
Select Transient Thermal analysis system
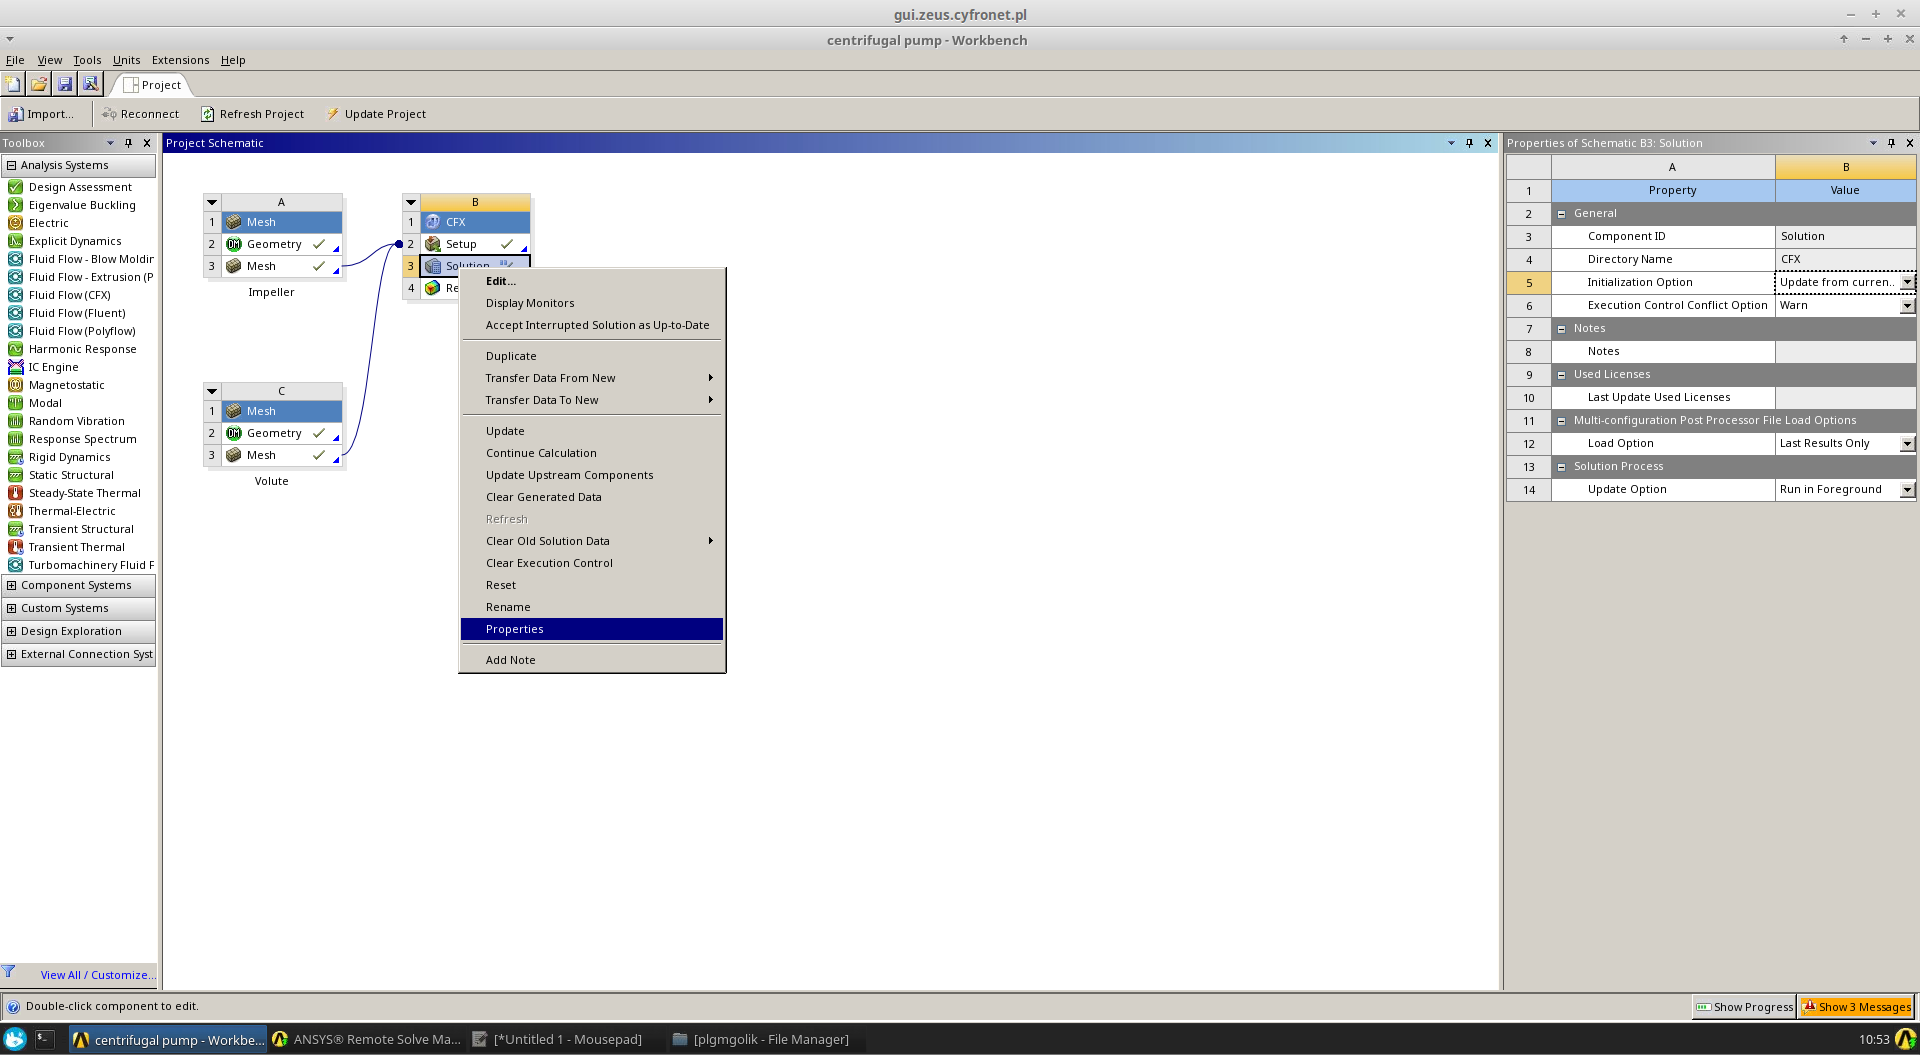click(x=76, y=547)
